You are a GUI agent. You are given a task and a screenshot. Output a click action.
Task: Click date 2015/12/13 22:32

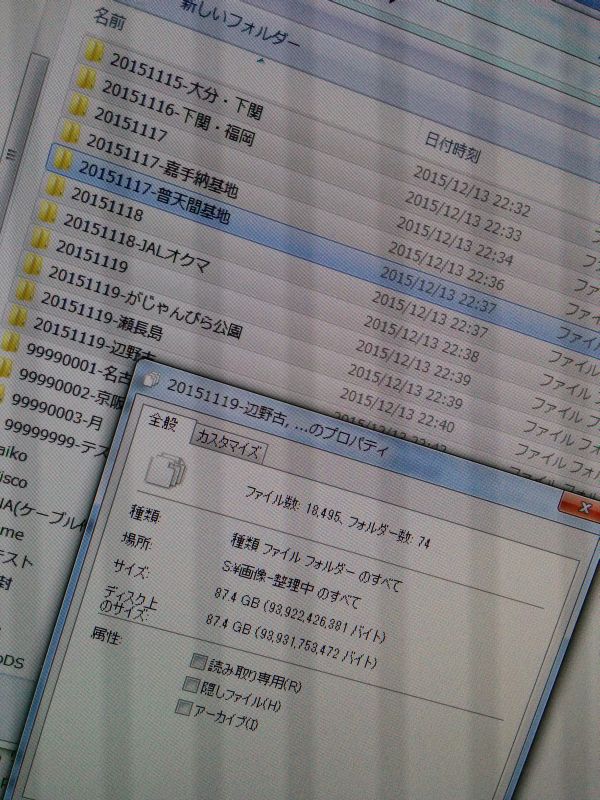[472, 191]
